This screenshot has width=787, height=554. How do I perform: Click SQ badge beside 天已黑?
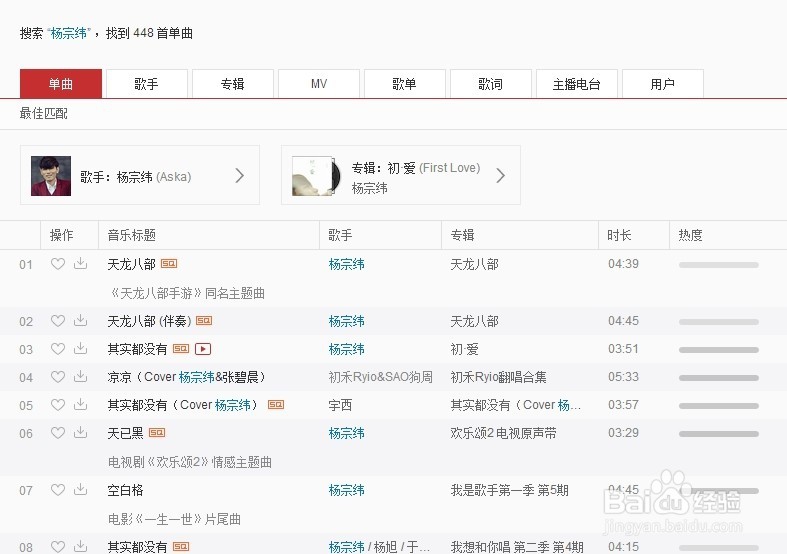coord(157,433)
